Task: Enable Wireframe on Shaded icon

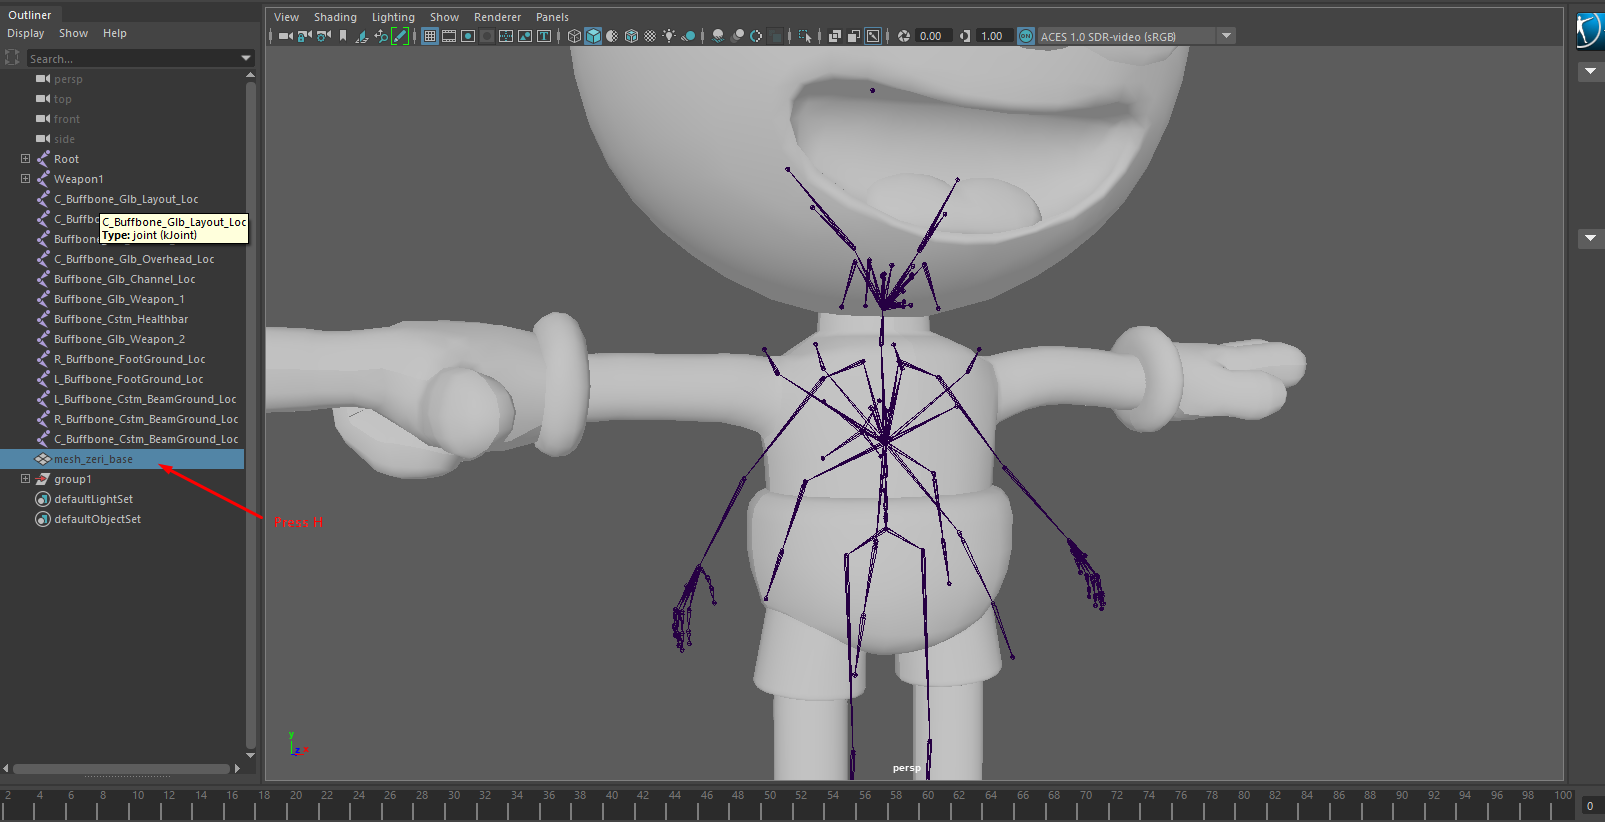Action: 631,36
